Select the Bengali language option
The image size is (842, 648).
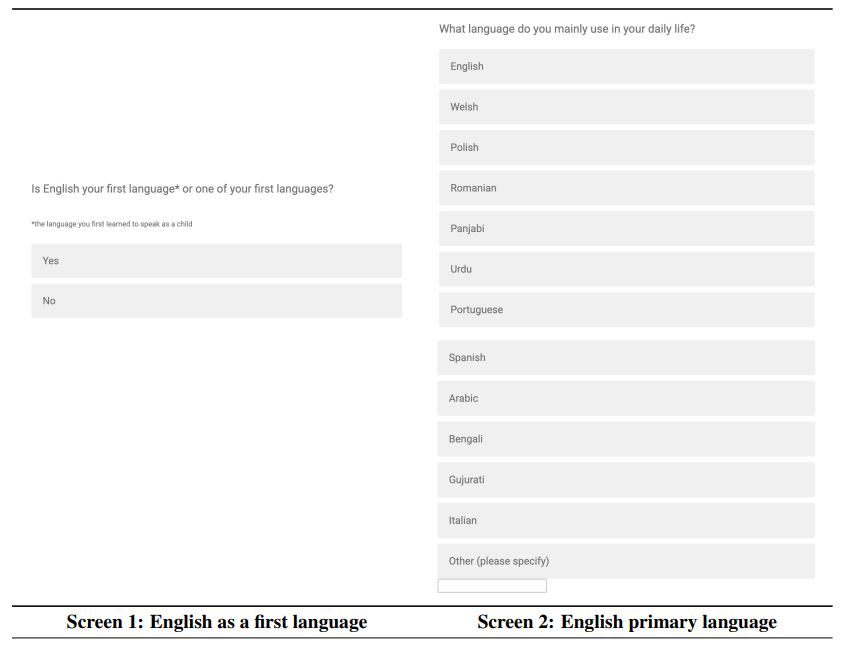pyautogui.click(x=626, y=439)
